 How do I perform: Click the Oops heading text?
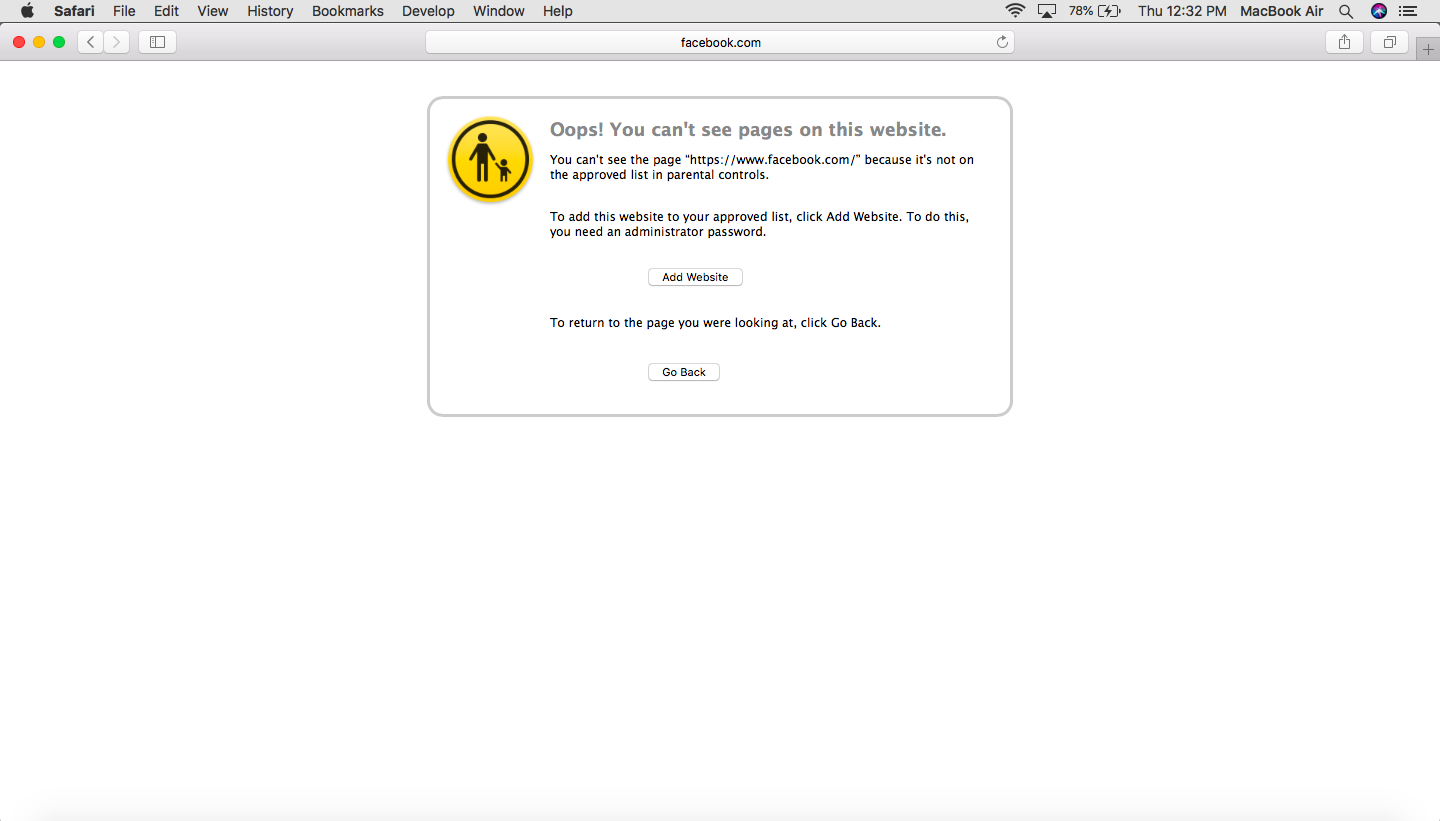748,130
